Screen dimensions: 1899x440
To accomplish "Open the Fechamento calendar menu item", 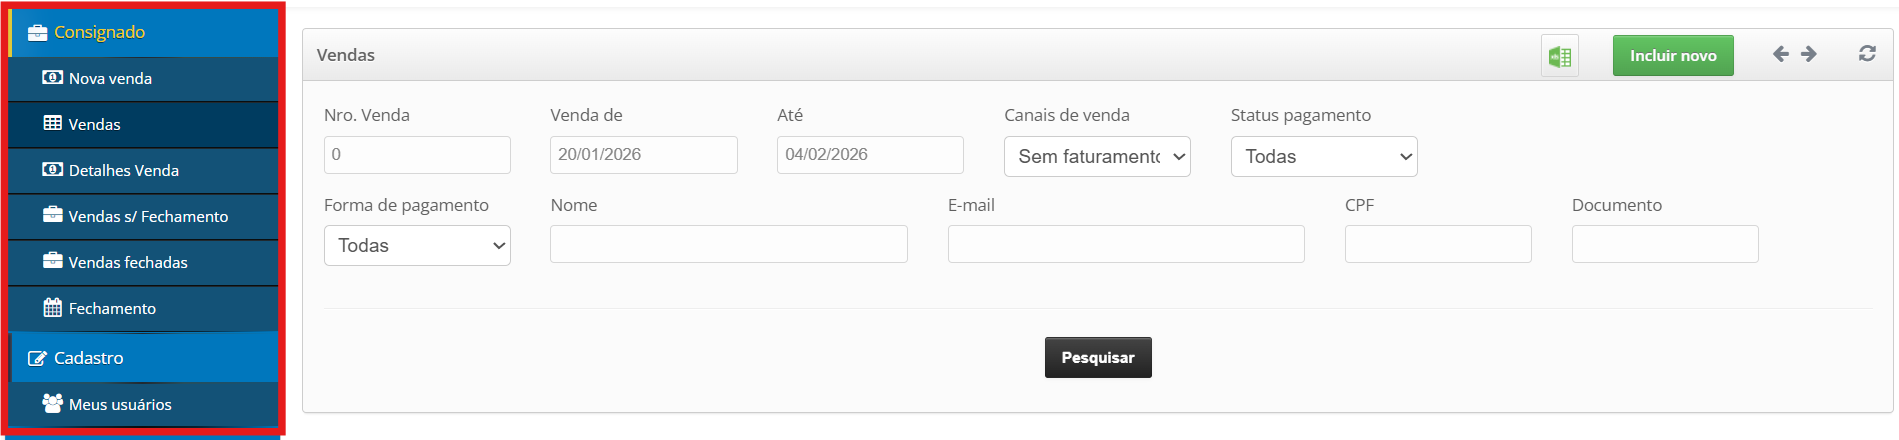I will (111, 308).
